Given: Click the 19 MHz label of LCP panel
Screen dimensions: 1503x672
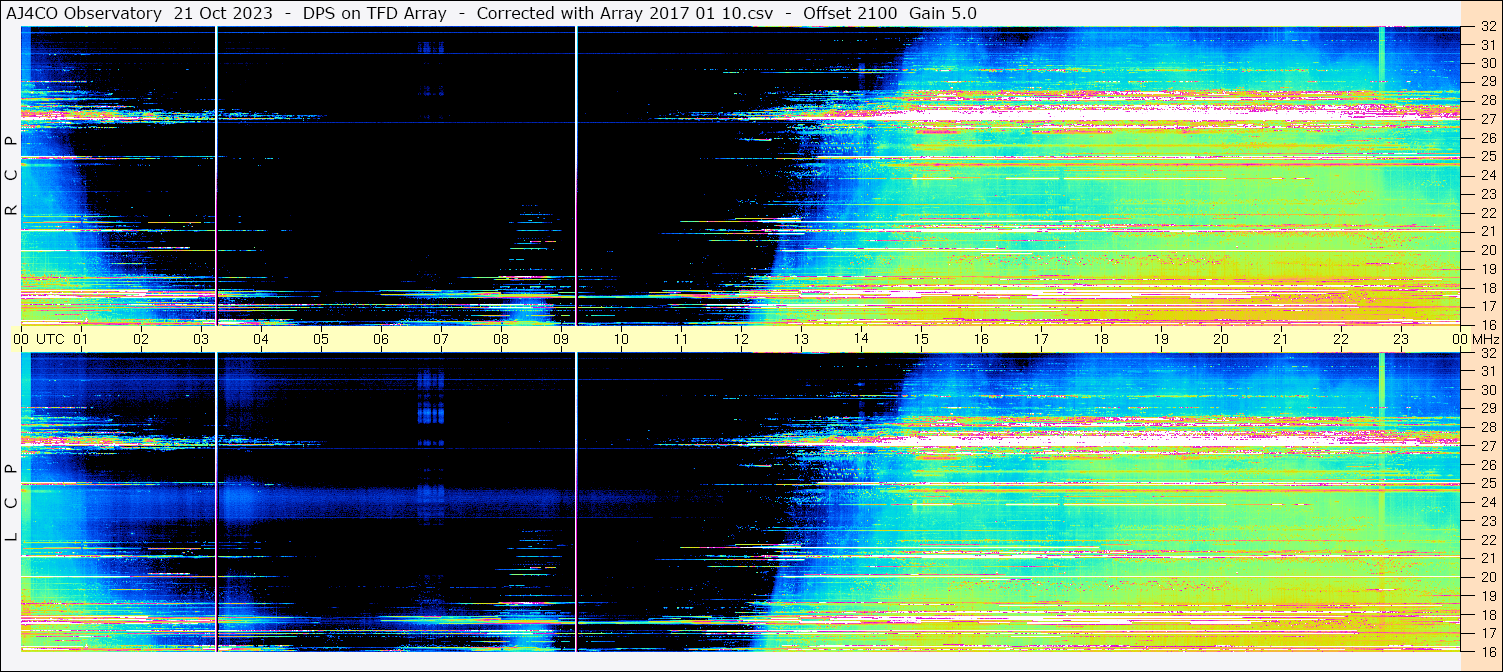Looking at the screenshot, I should 1487,596.
